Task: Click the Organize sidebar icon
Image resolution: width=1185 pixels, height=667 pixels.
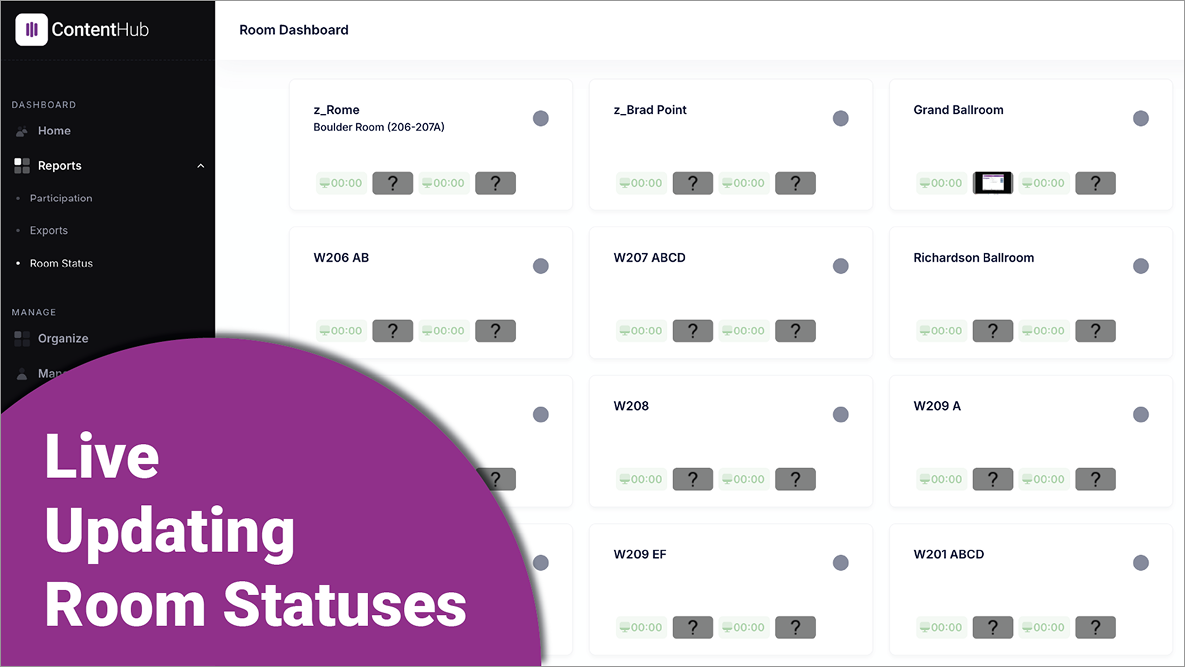Action: (x=22, y=339)
